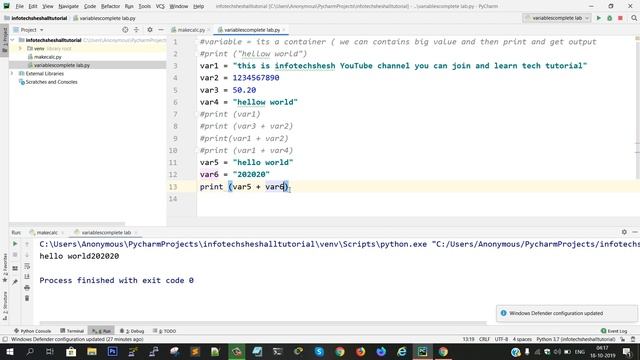Click the Windows Defender configuration updated notification
Image resolution: width=640 pixels, height=360 pixels.
[x=567, y=313]
